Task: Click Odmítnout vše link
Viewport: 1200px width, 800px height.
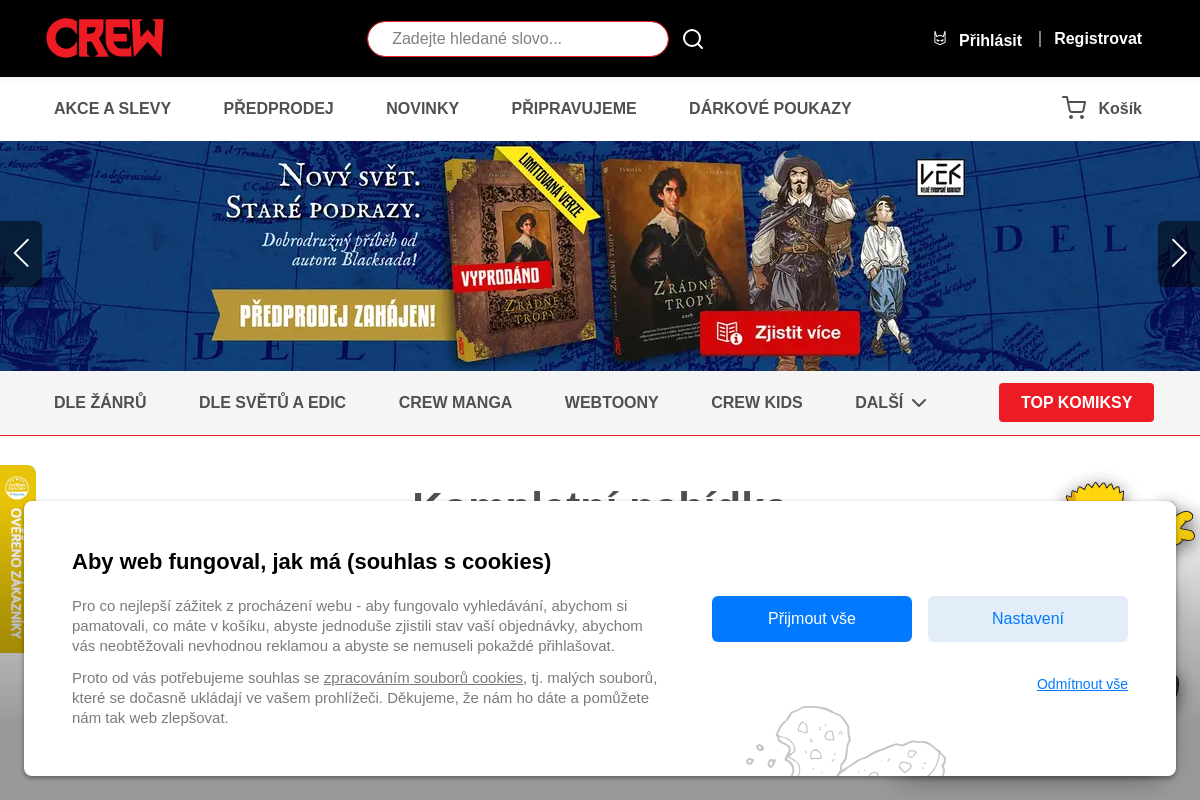Action: coord(1082,684)
